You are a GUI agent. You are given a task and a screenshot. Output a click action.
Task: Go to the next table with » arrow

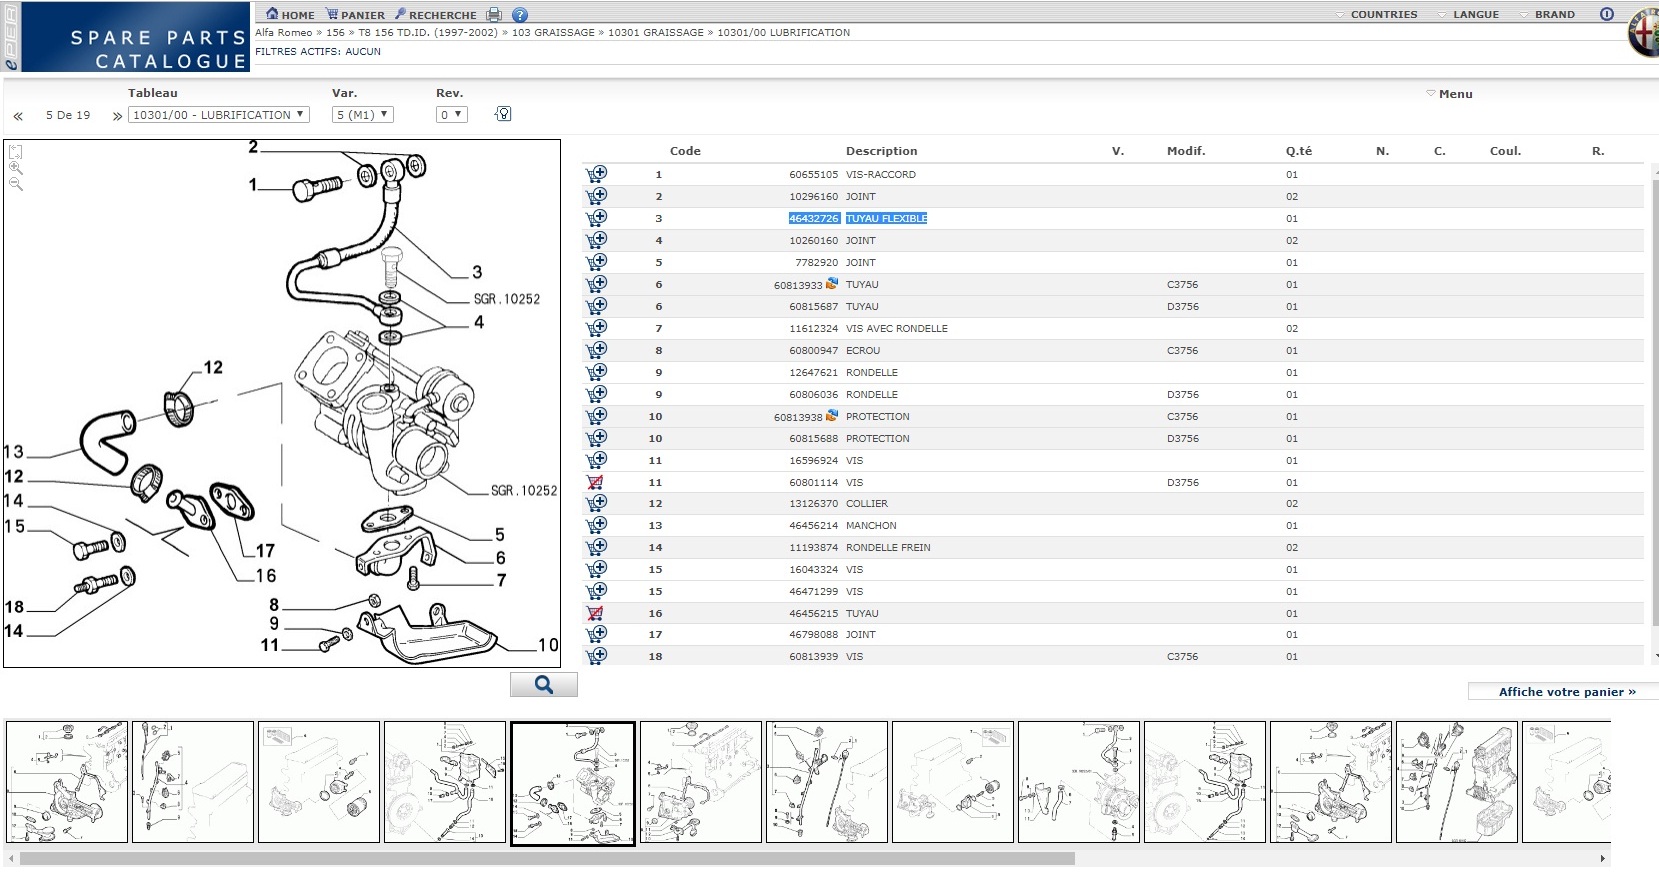point(117,116)
